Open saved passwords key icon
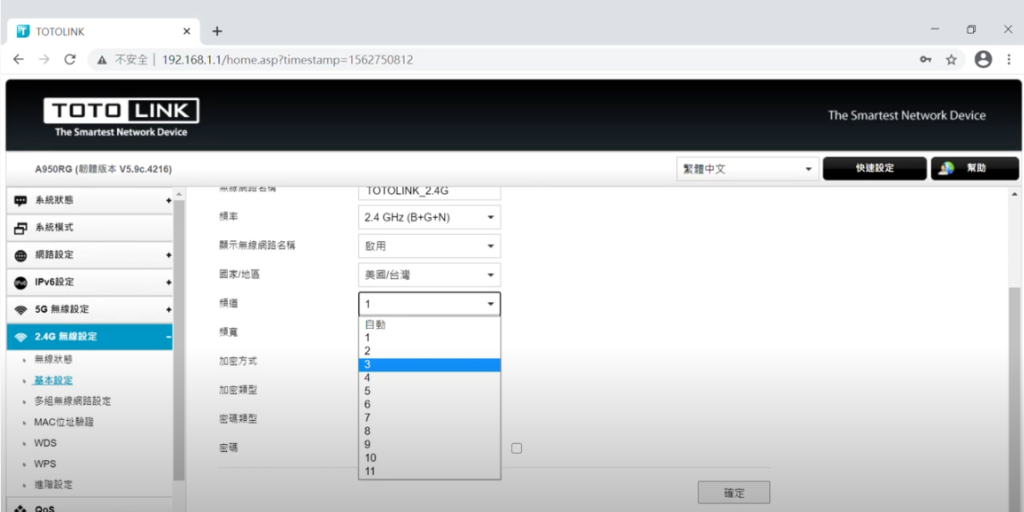 click(x=925, y=59)
